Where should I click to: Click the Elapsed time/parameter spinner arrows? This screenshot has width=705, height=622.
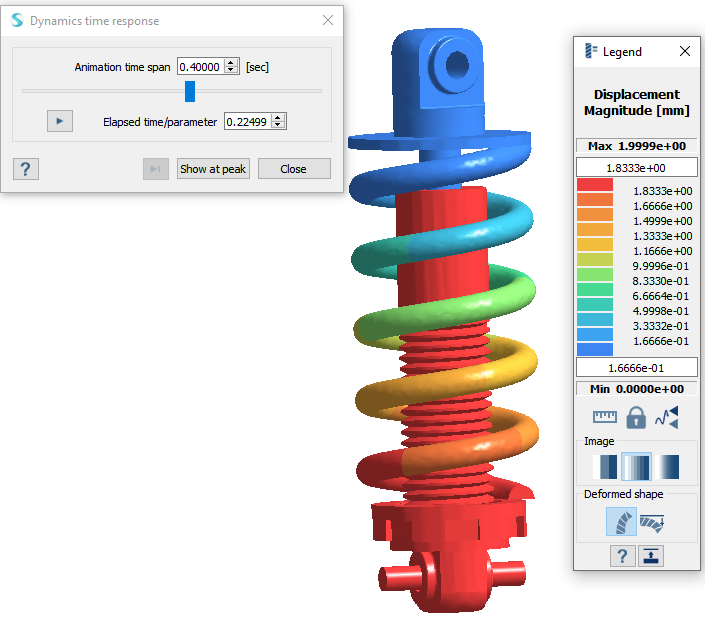[279, 121]
